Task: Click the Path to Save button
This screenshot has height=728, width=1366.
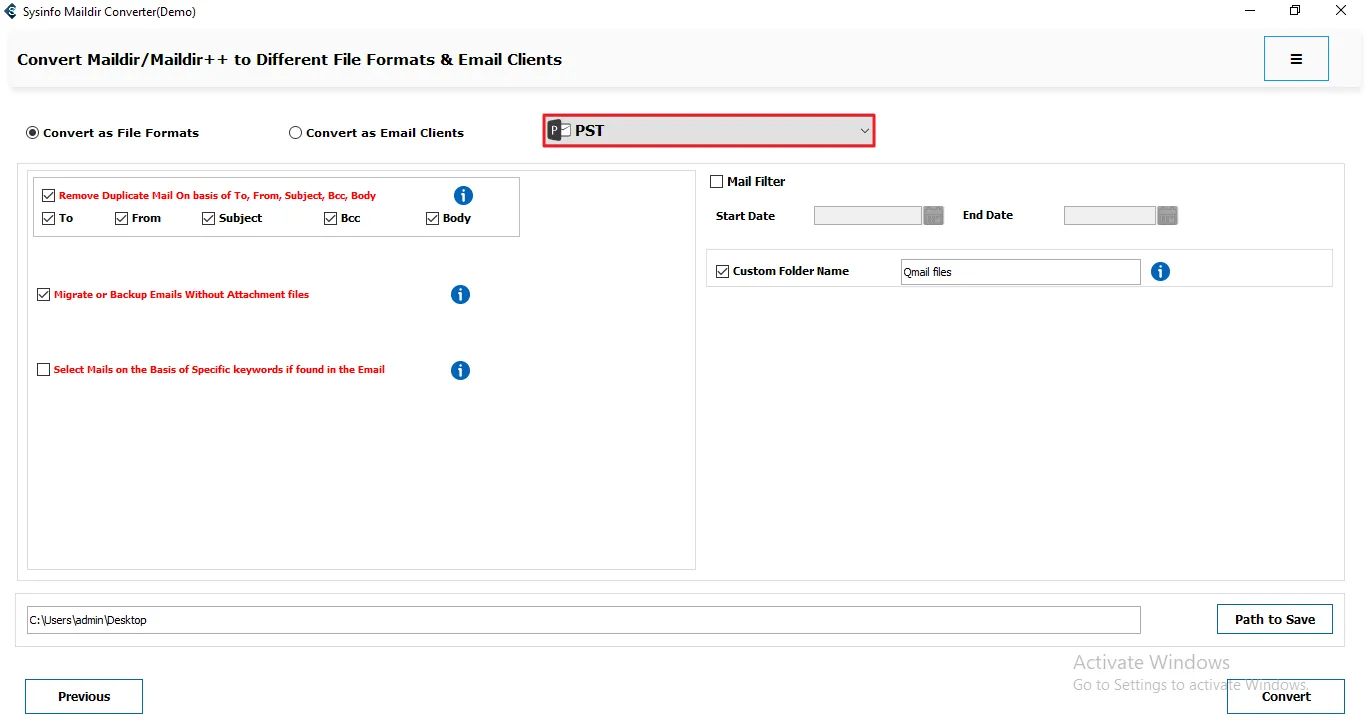Action: pyautogui.click(x=1274, y=619)
